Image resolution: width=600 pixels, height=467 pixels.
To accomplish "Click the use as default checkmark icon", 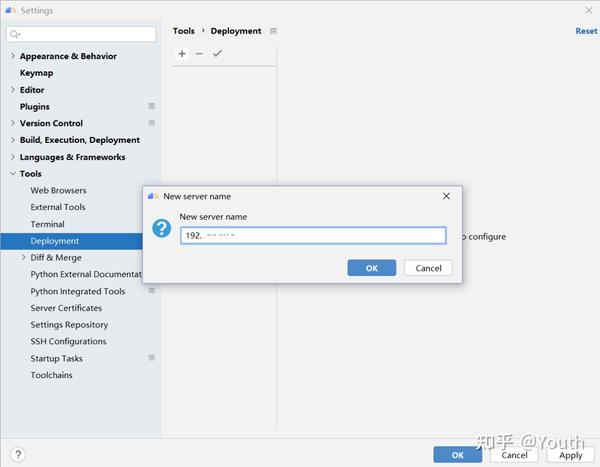I will pos(217,54).
